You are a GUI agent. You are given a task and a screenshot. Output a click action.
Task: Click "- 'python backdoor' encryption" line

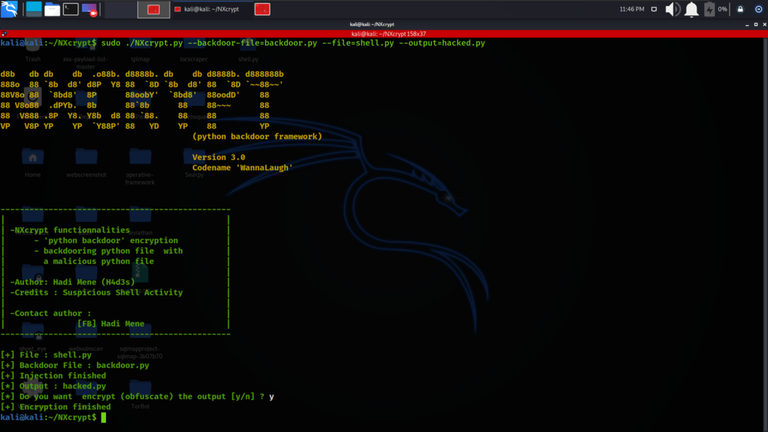tap(106, 240)
